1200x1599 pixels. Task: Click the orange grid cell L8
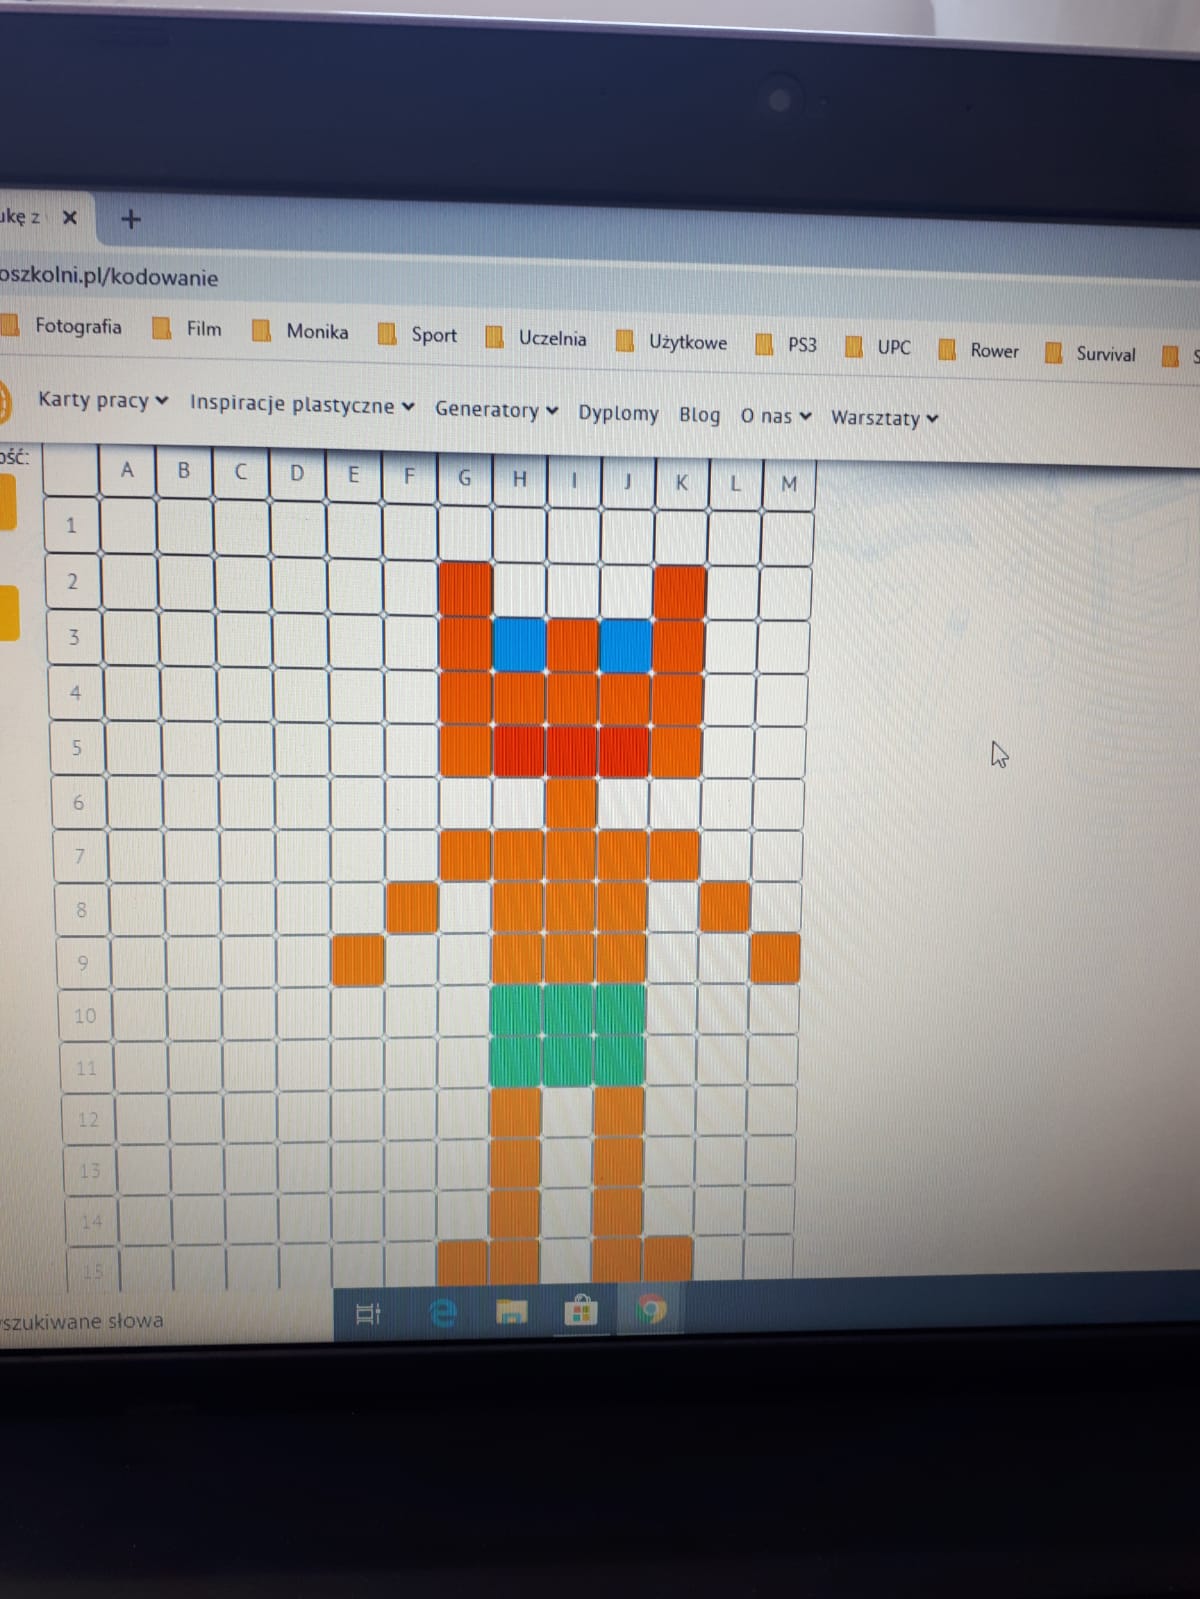coord(725,907)
